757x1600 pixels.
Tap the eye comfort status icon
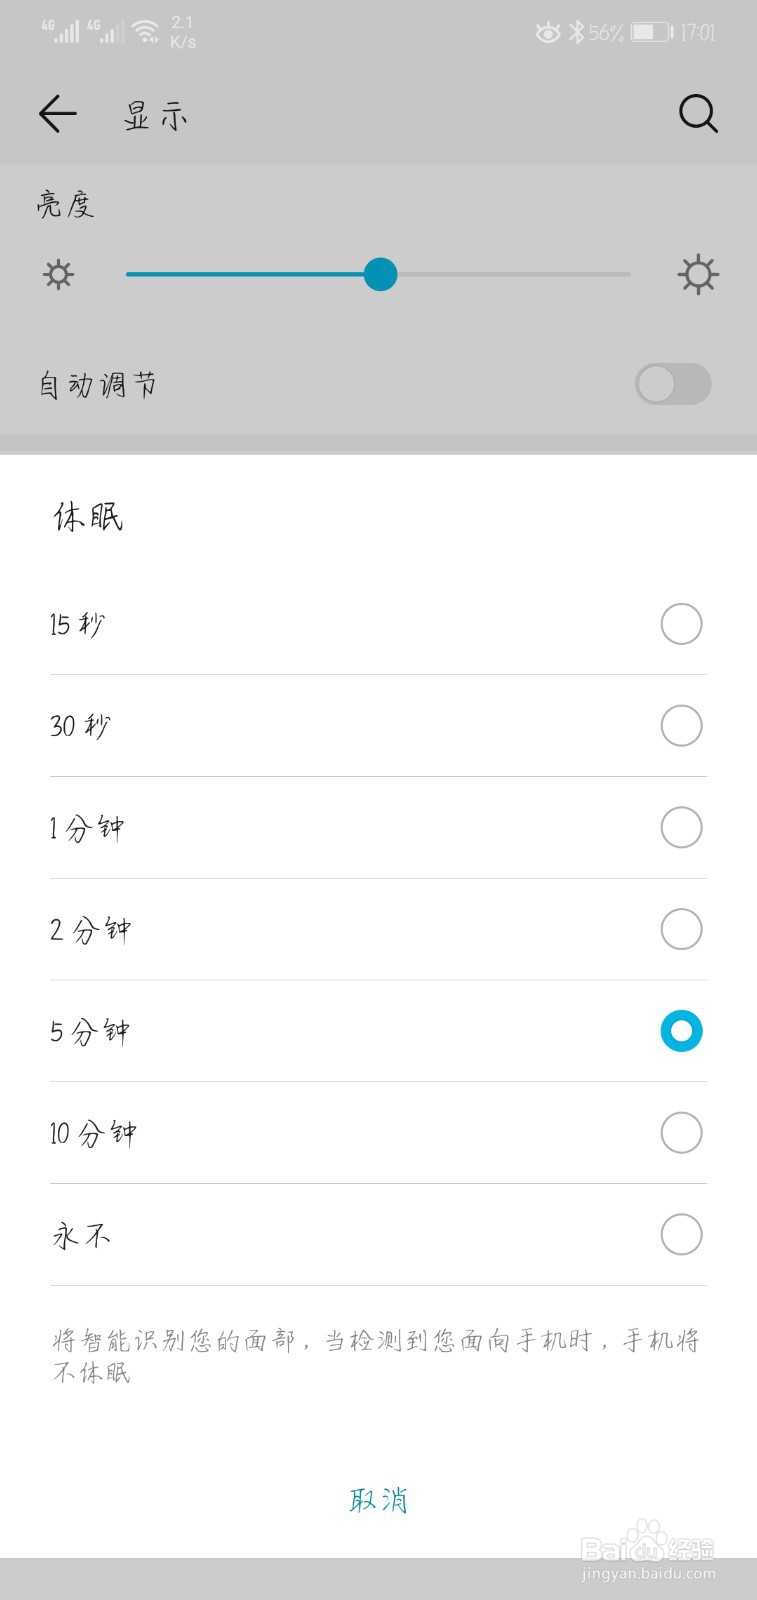tap(547, 33)
